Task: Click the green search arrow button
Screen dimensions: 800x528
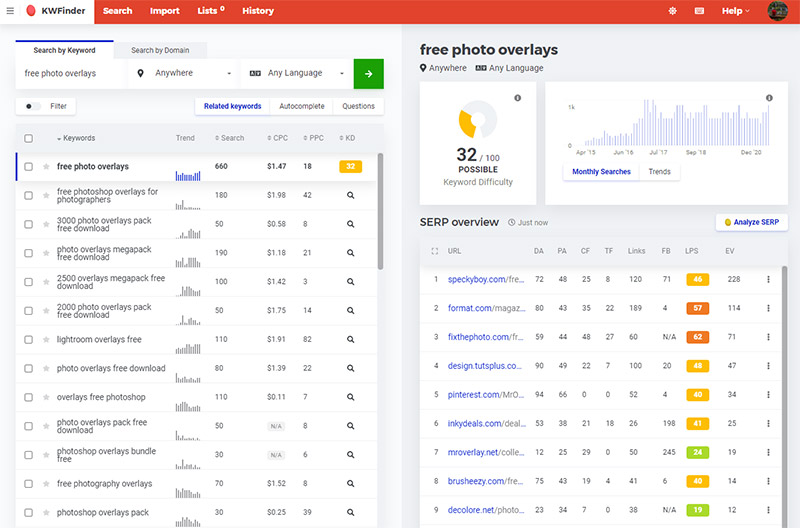Action: pyautogui.click(x=368, y=74)
